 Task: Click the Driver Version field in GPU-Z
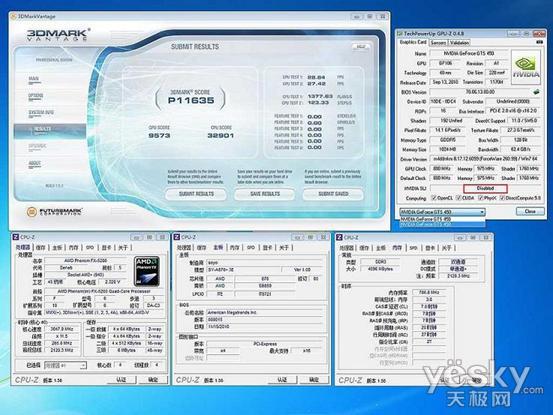484,159
